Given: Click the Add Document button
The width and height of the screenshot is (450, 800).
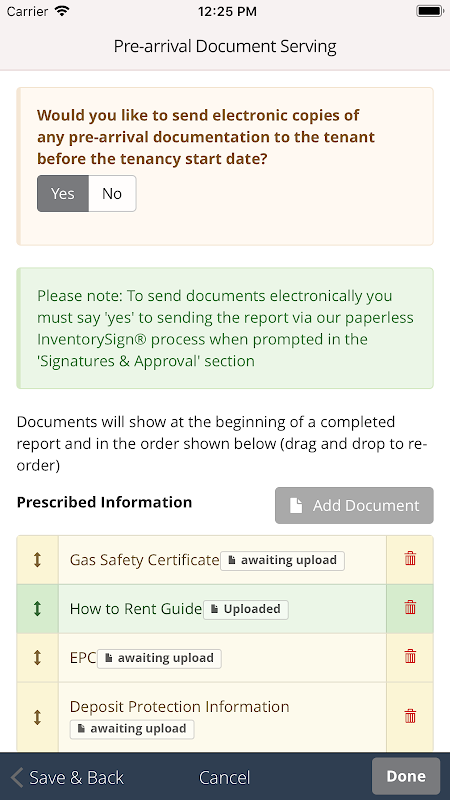Looking at the screenshot, I should (x=354, y=505).
